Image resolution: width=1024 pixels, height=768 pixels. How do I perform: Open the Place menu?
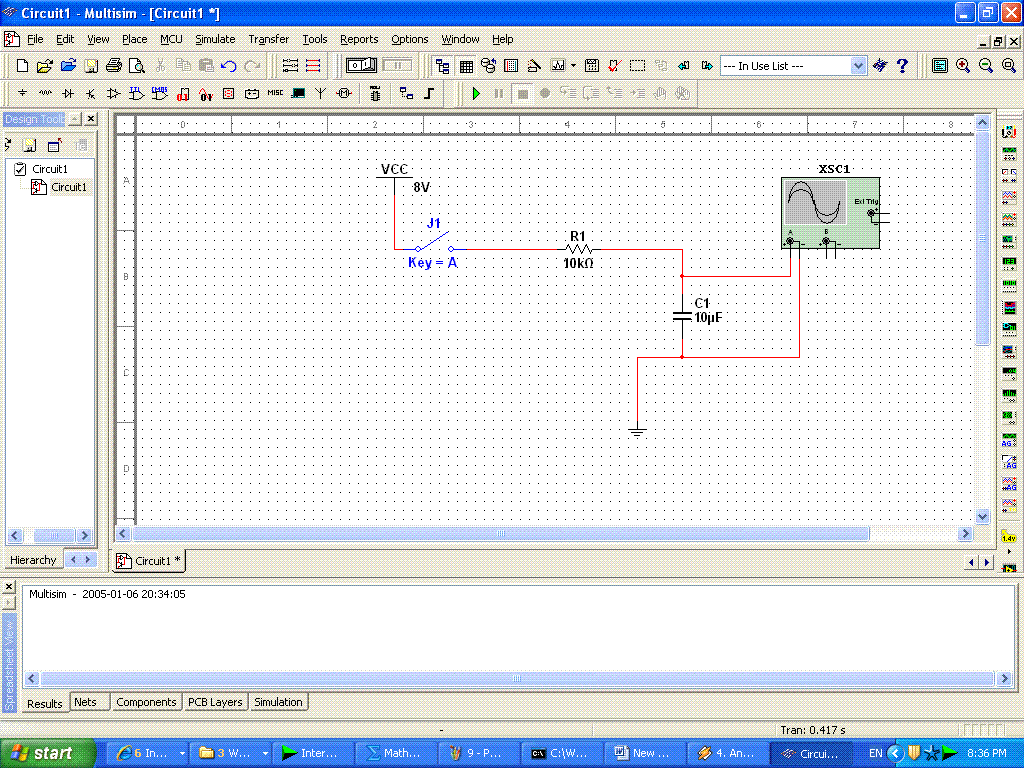135,39
